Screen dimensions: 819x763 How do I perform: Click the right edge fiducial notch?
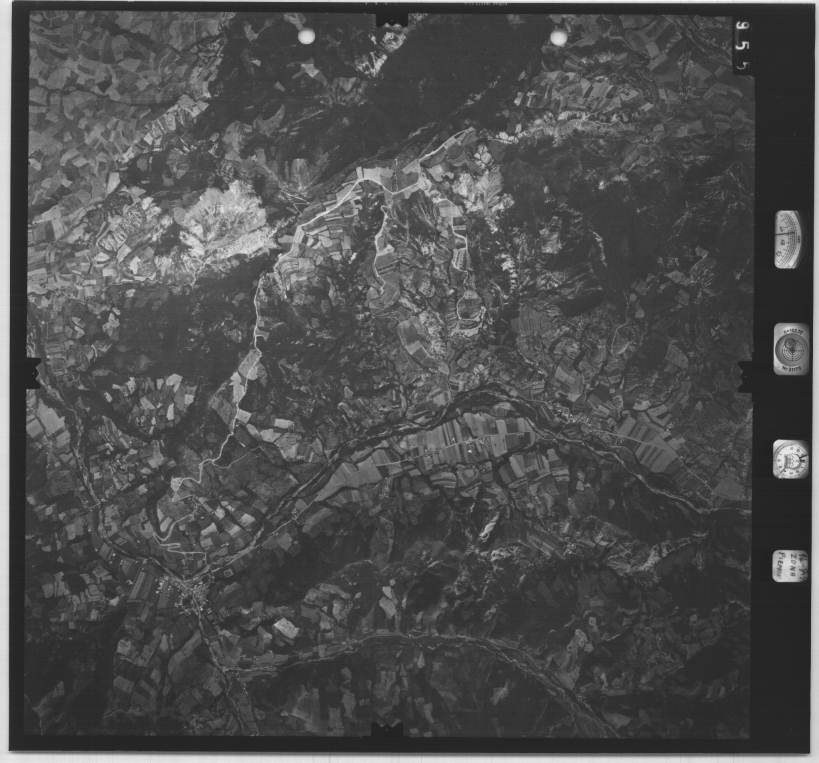coord(744,374)
